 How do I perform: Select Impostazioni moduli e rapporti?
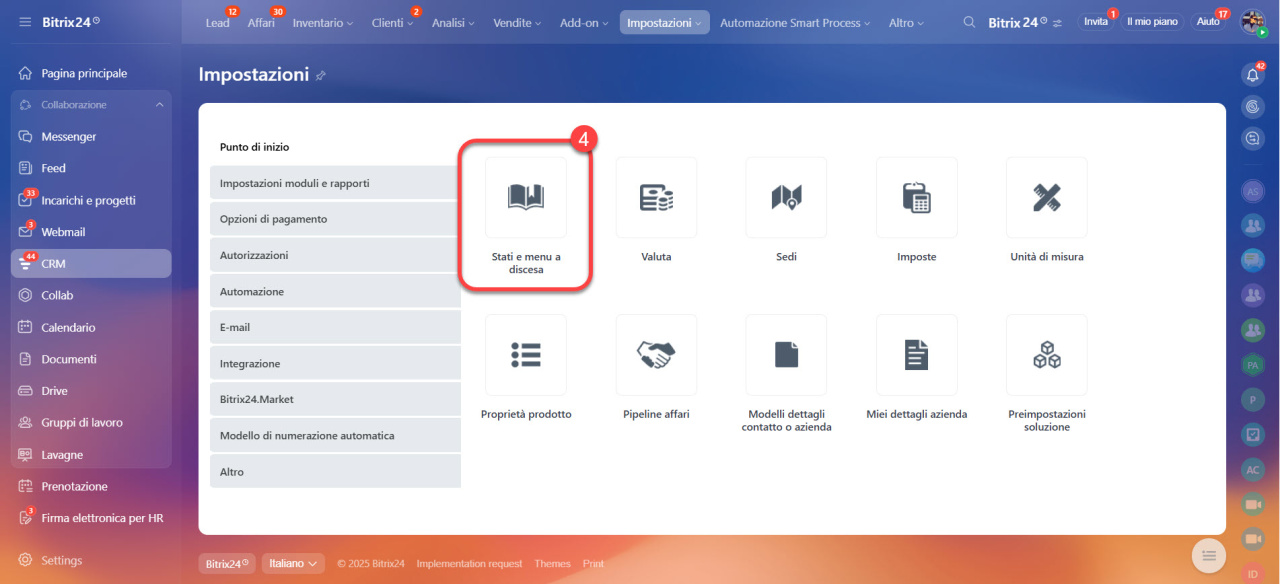click(x=335, y=183)
